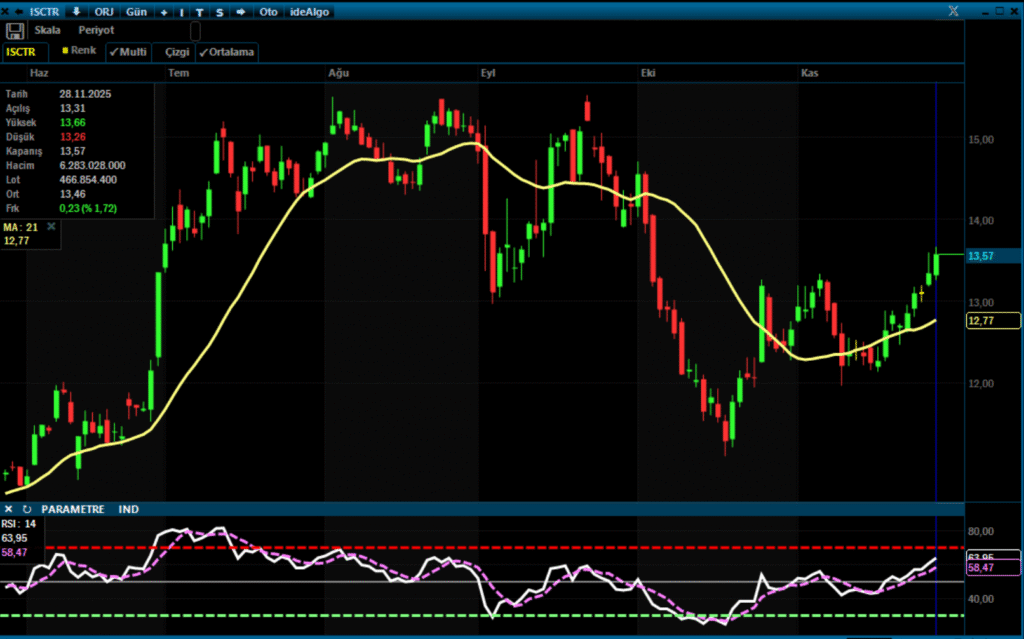Click the plus icon in top toolbar

(163, 12)
